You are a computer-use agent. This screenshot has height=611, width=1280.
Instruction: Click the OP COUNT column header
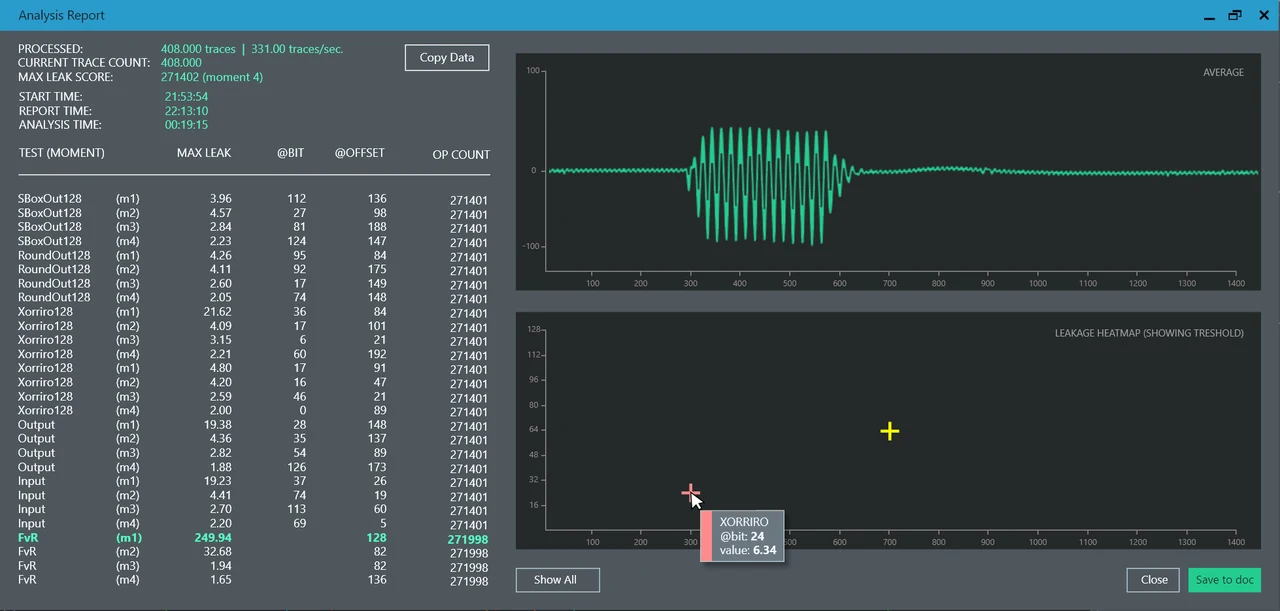click(x=461, y=155)
